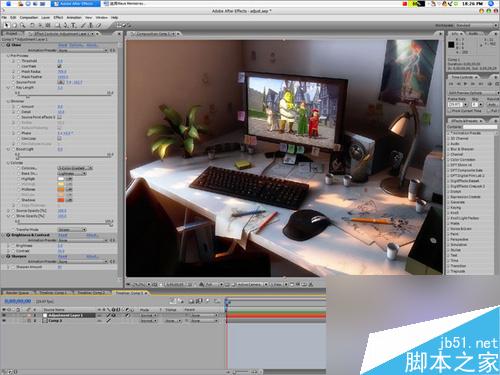Click the Highlight color swatch

click(61, 179)
